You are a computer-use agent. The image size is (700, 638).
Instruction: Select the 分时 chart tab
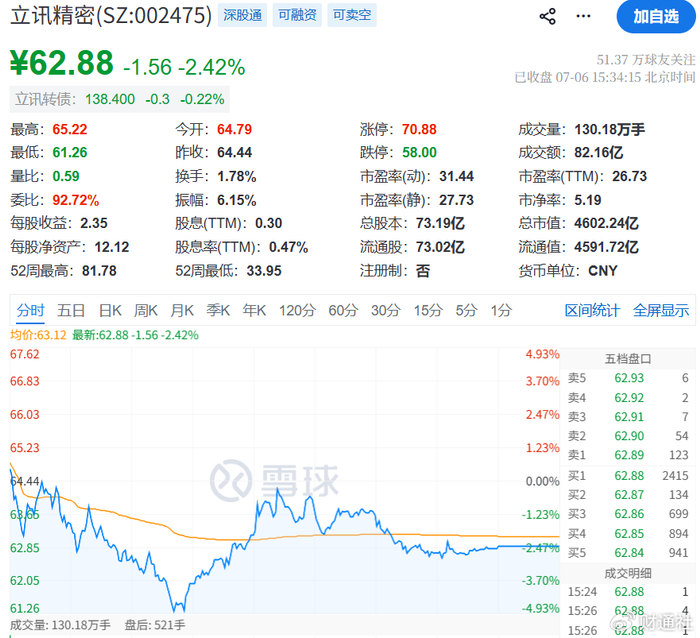31,310
